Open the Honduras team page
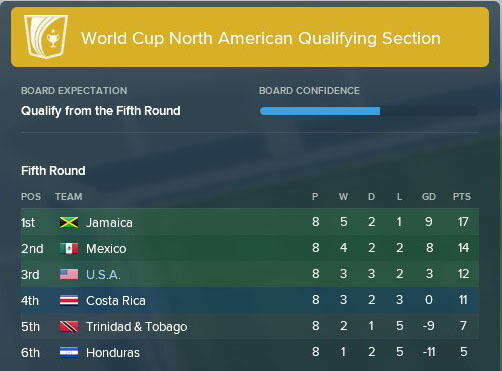This screenshot has height=371, width=502. pyautogui.click(x=113, y=353)
